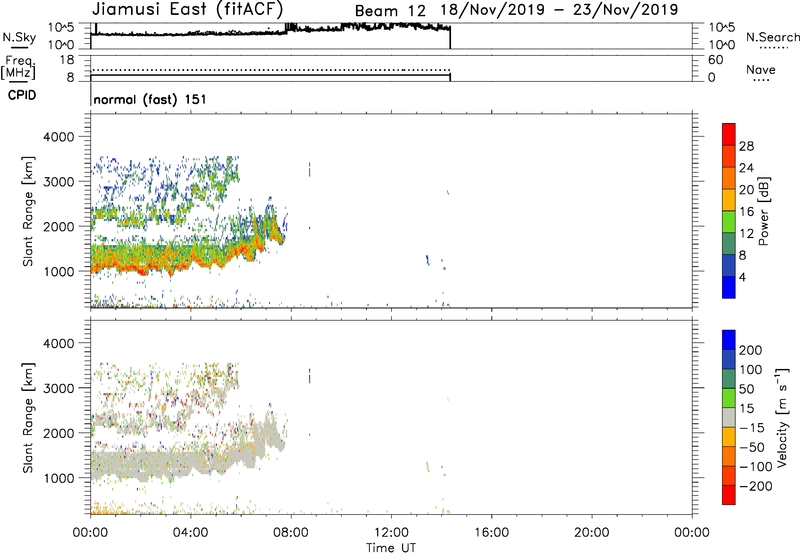Image resolution: width=800 pixels, height=554 pixels.
Task: Click the 'Nave' legend label
Action: (x=761, y=69)
